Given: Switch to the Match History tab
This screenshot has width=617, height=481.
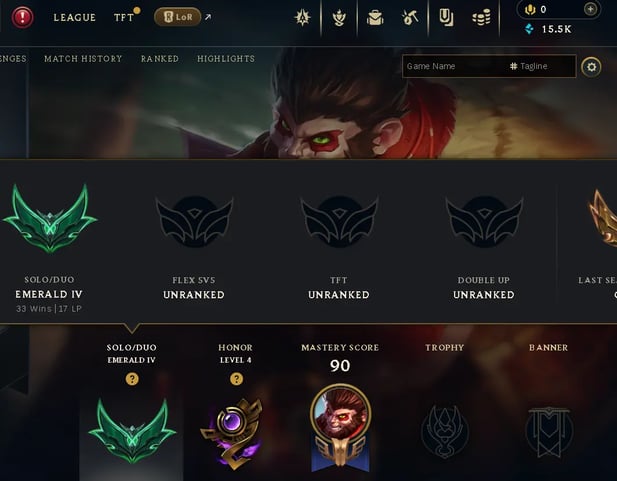Looking at the screenshot, I should [83, 59].
